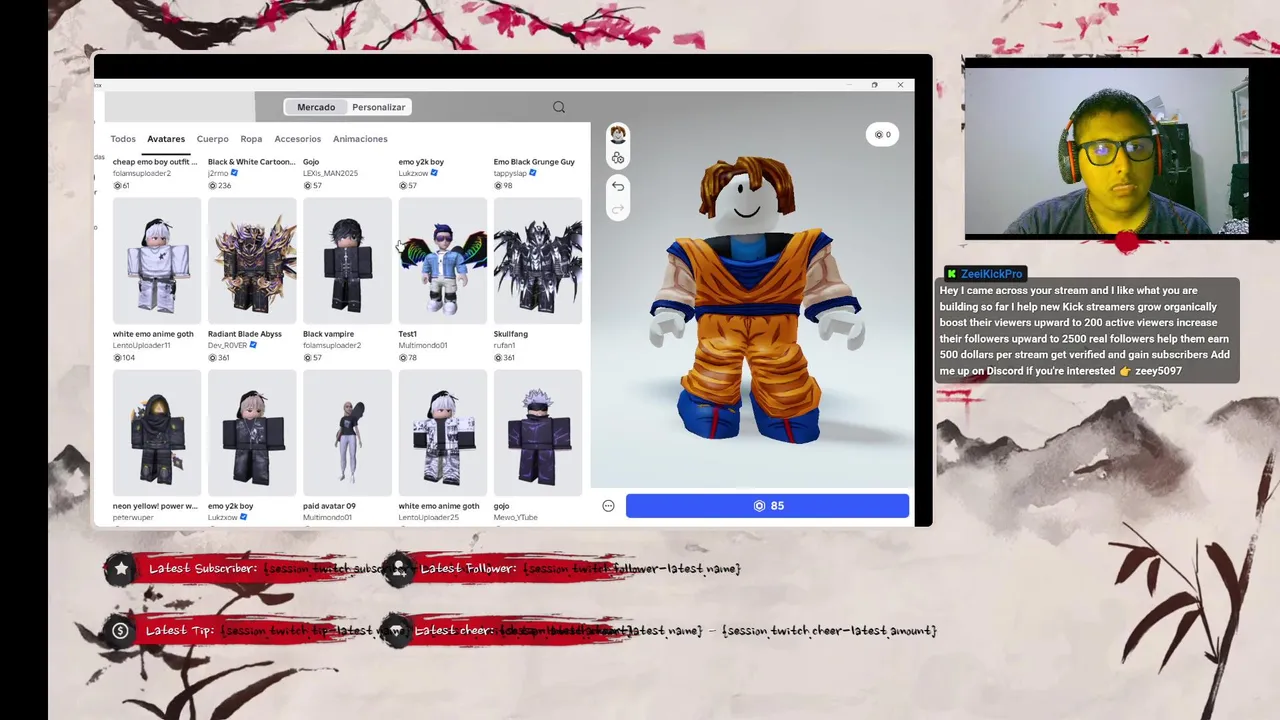Click the Black & White Cartoon title
The image size is (1280, 720).
(x=252, y=162)
